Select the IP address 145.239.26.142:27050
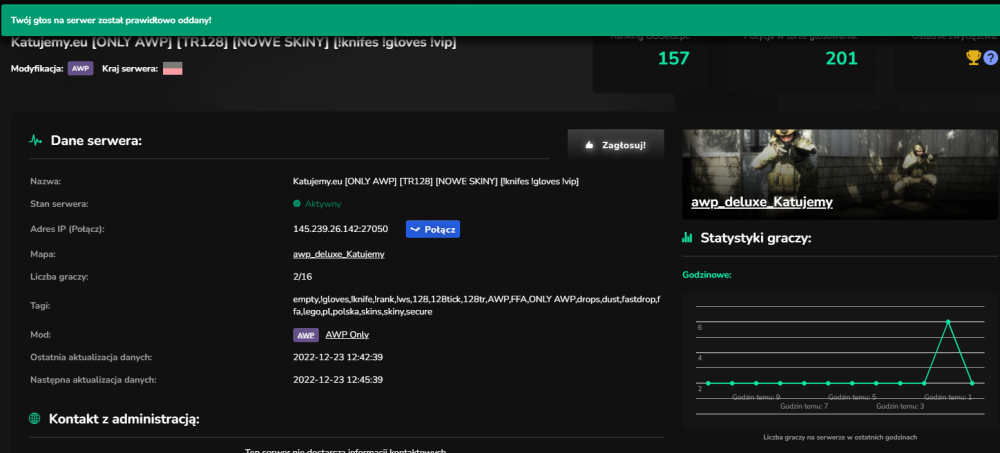Image resolution: width=1000 pixels, height=453 pixels. [341, 229]
